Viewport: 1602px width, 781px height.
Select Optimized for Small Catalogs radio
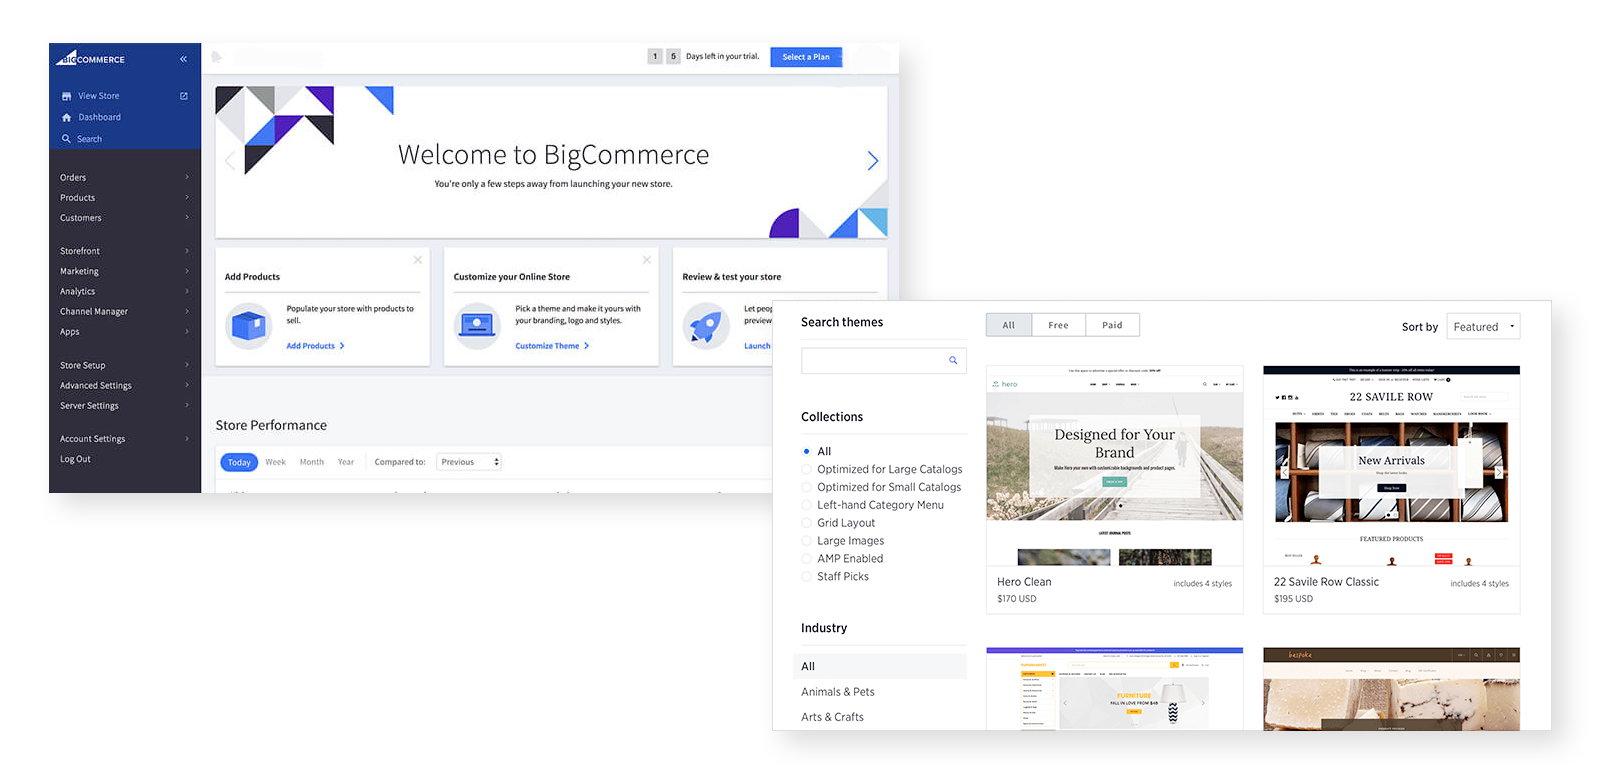tap(807, 487)
